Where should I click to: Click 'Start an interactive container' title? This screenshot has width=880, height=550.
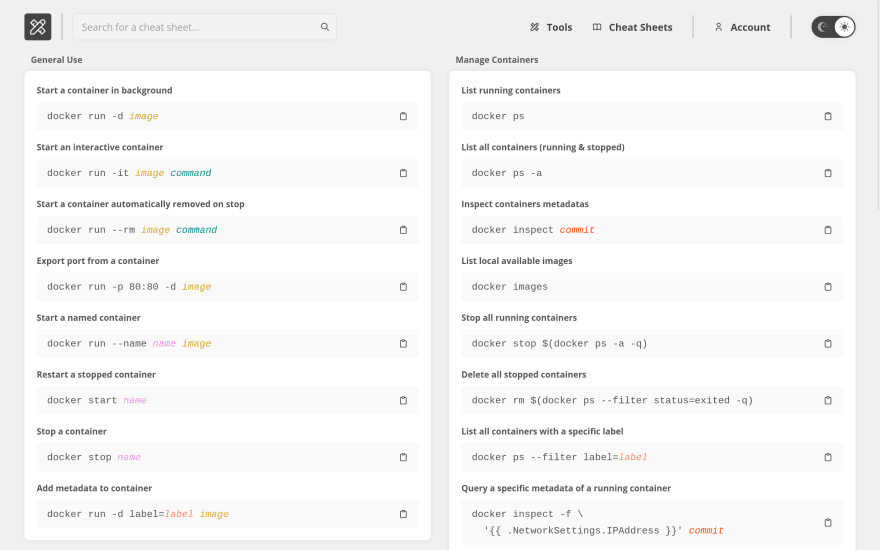click(x=100, y=147)
